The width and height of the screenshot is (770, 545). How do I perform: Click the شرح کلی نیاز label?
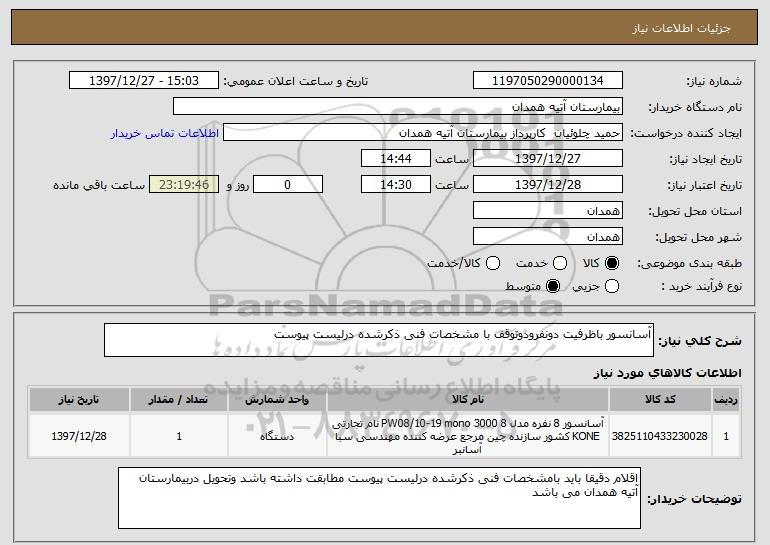pos(700,341)
